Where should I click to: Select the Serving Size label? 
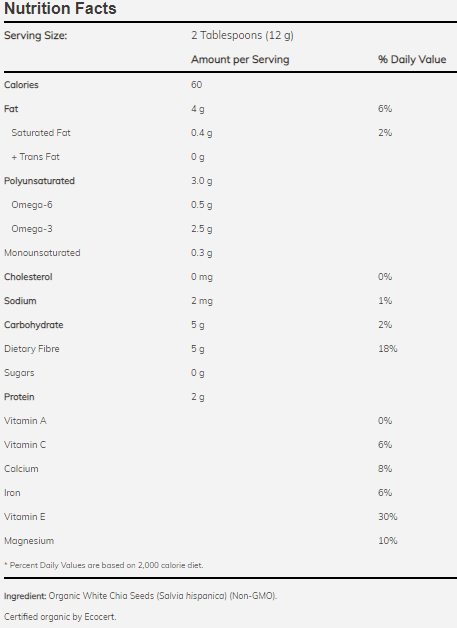36,36
